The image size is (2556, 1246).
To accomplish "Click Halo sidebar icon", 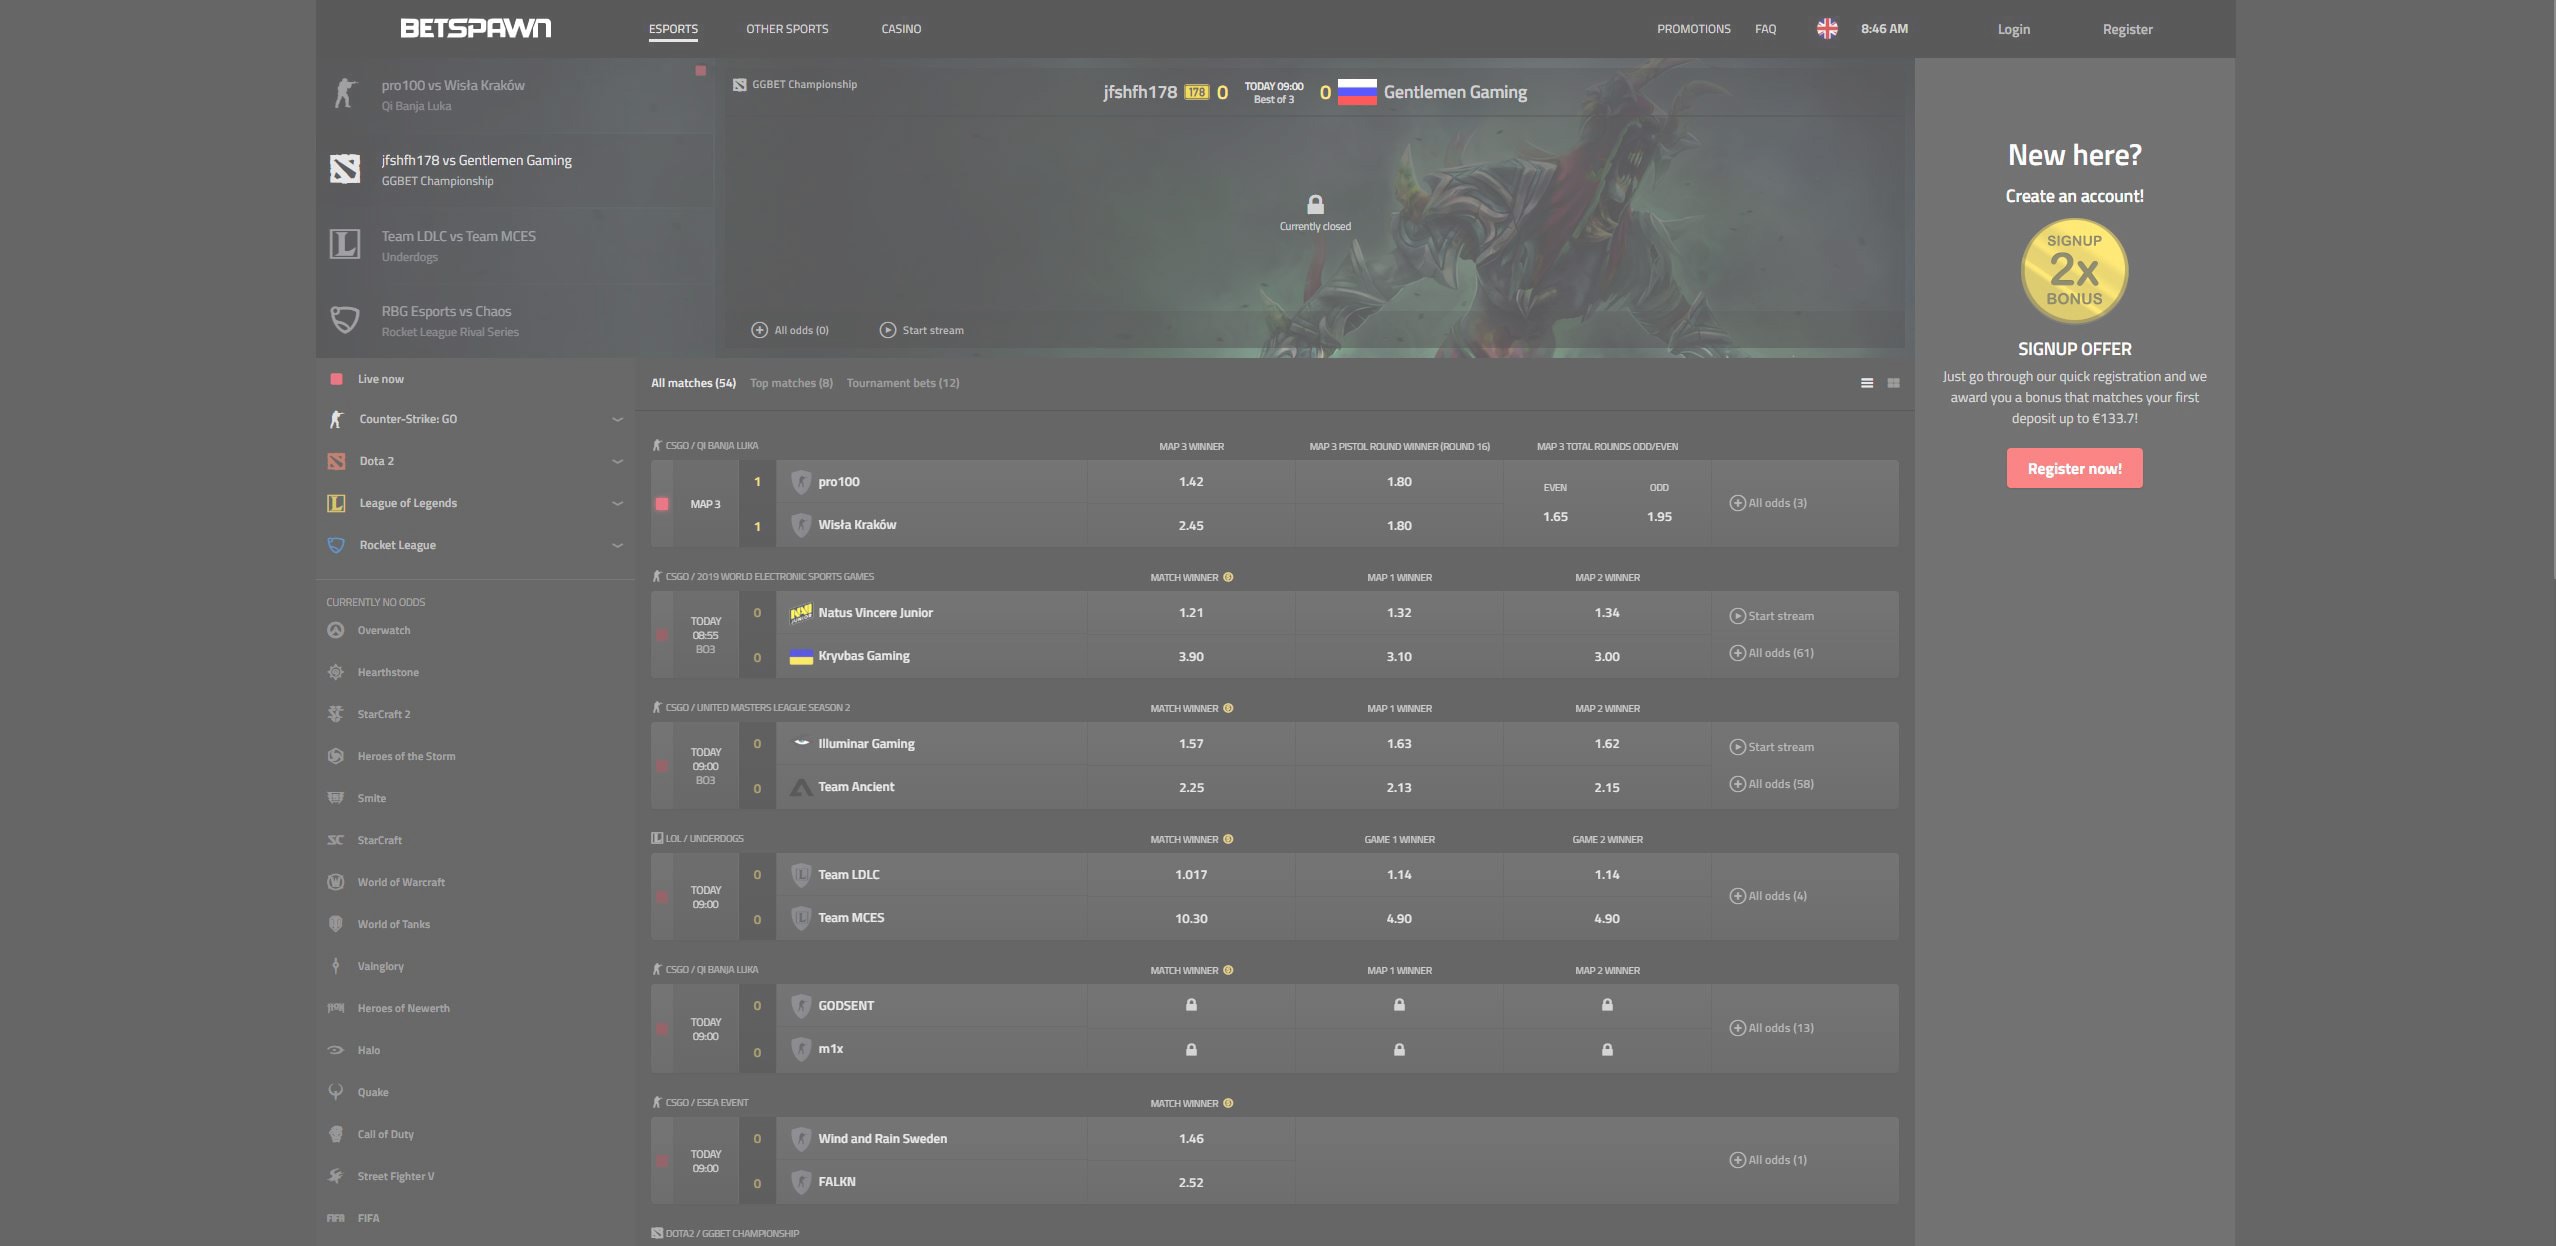I will [336, 1050].
